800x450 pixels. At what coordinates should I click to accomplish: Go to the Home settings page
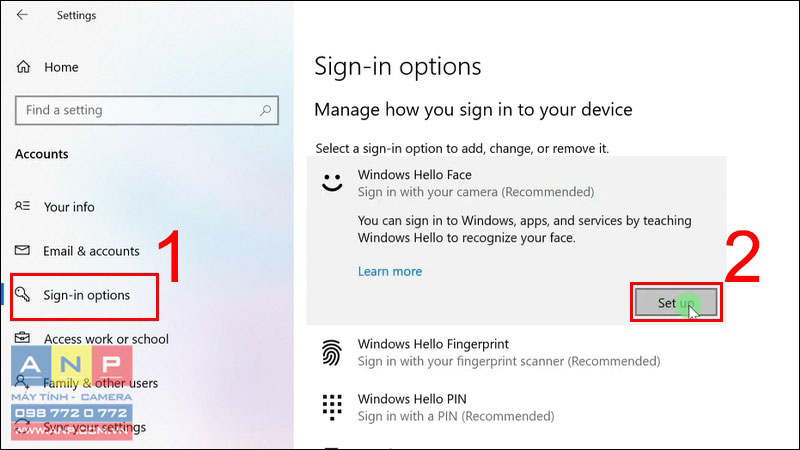(x=61, y=67)
